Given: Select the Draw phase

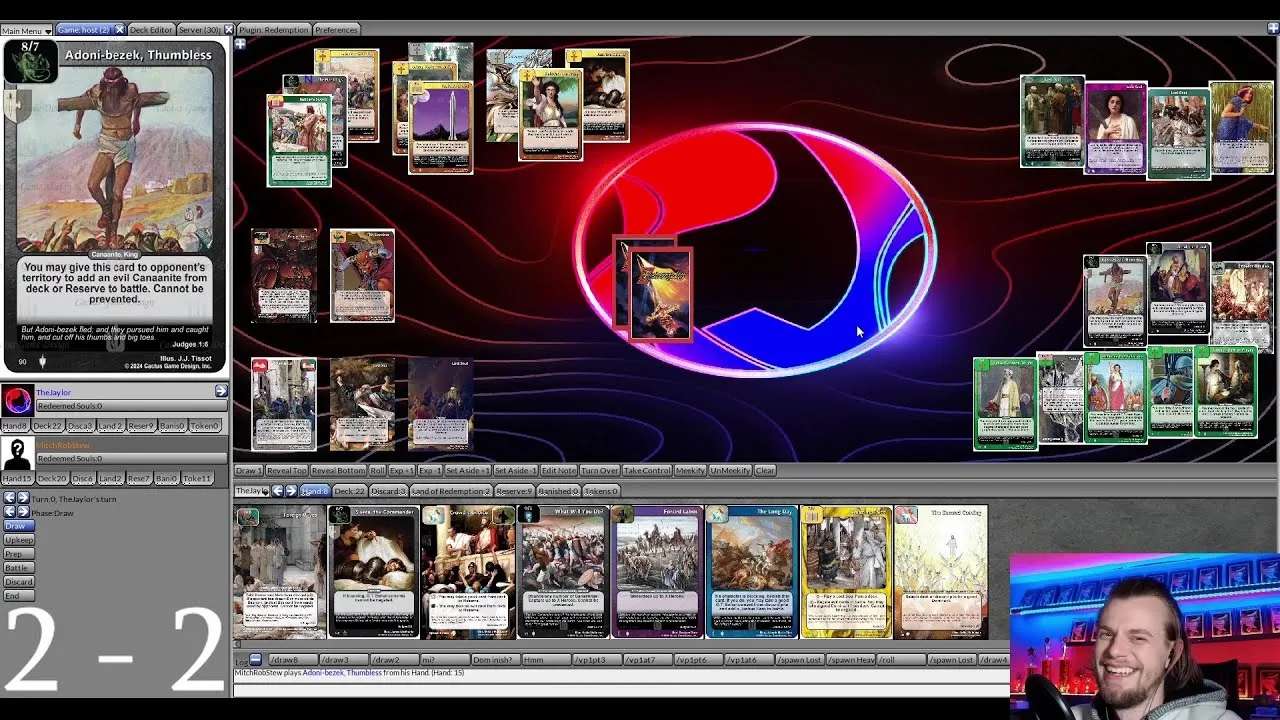Looking at the screenshot, I should pos(18,526).
